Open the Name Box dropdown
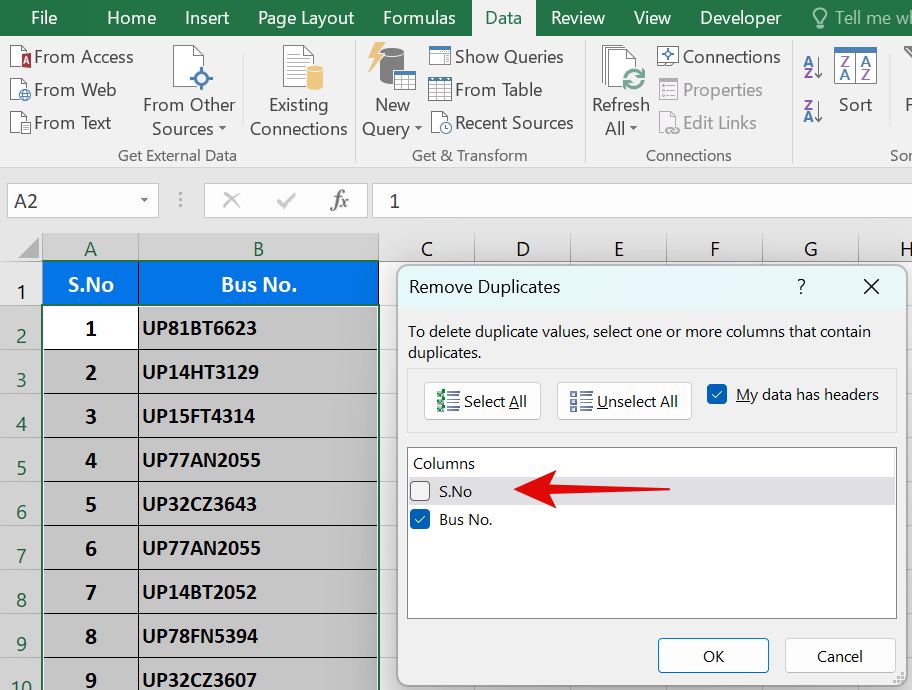This screenshot has height=690, width=912. click(144, 201)
